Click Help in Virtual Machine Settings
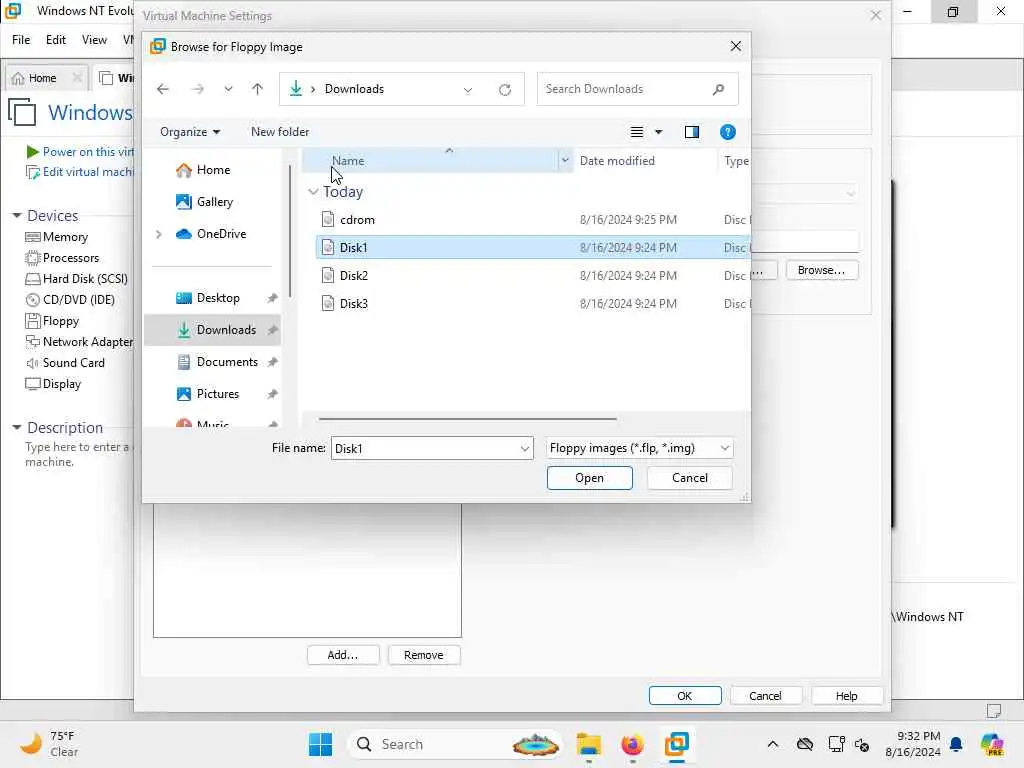This screenshot has width=1024, height=768. (x=847, y=696)
